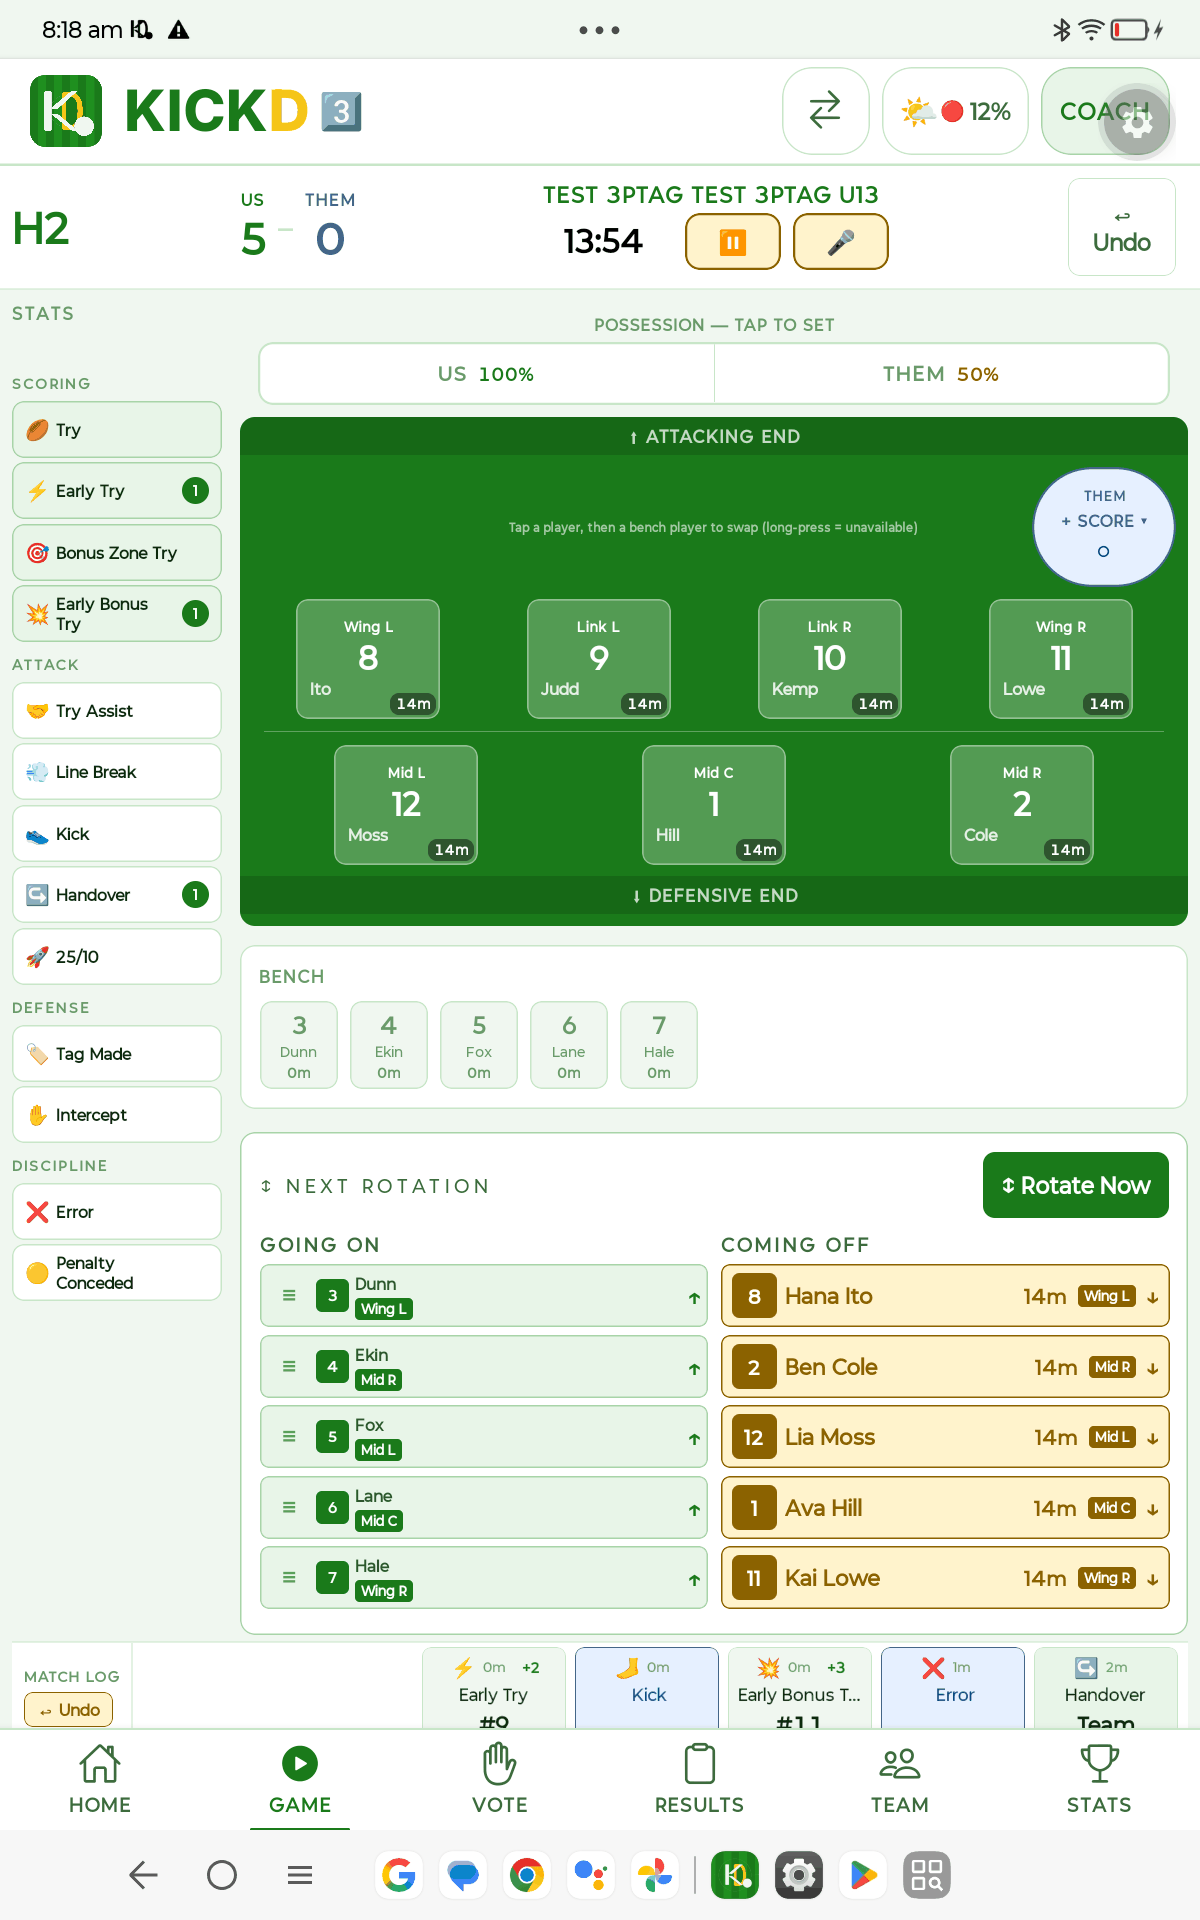Viewport: 1200px width, 1920px height.
Task: Launch Chrome from the taskbar
Action: 527,1875
